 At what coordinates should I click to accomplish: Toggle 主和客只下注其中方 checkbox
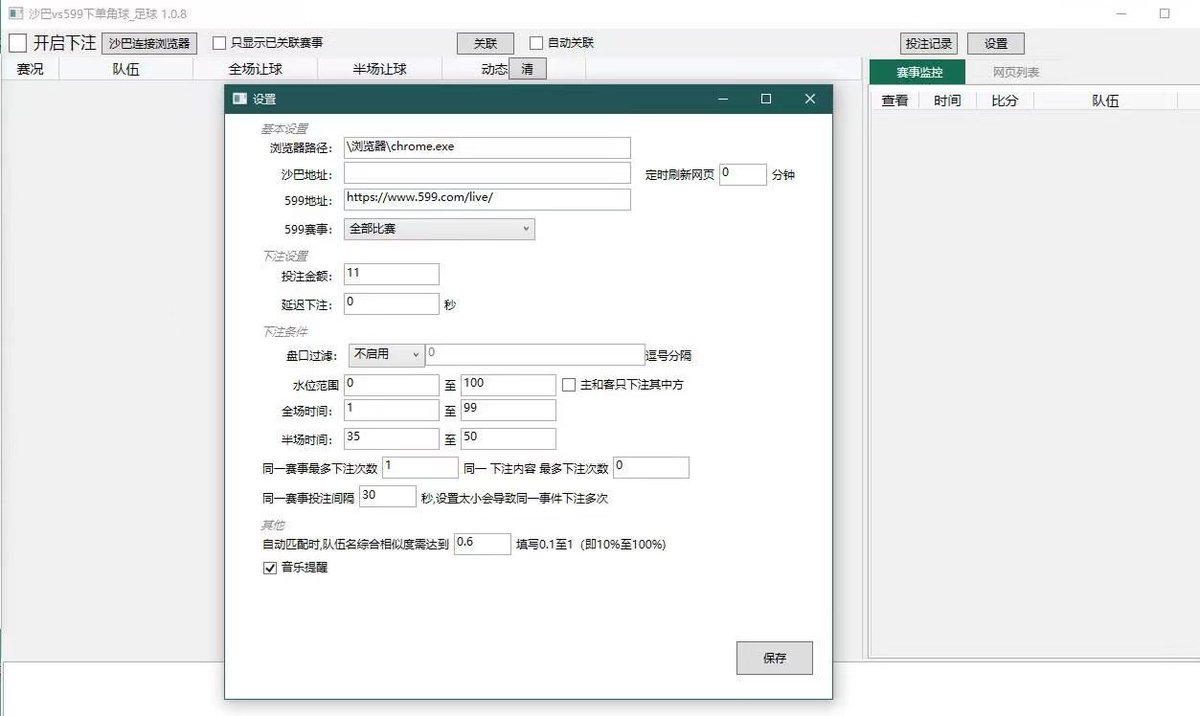click(569, 384)
